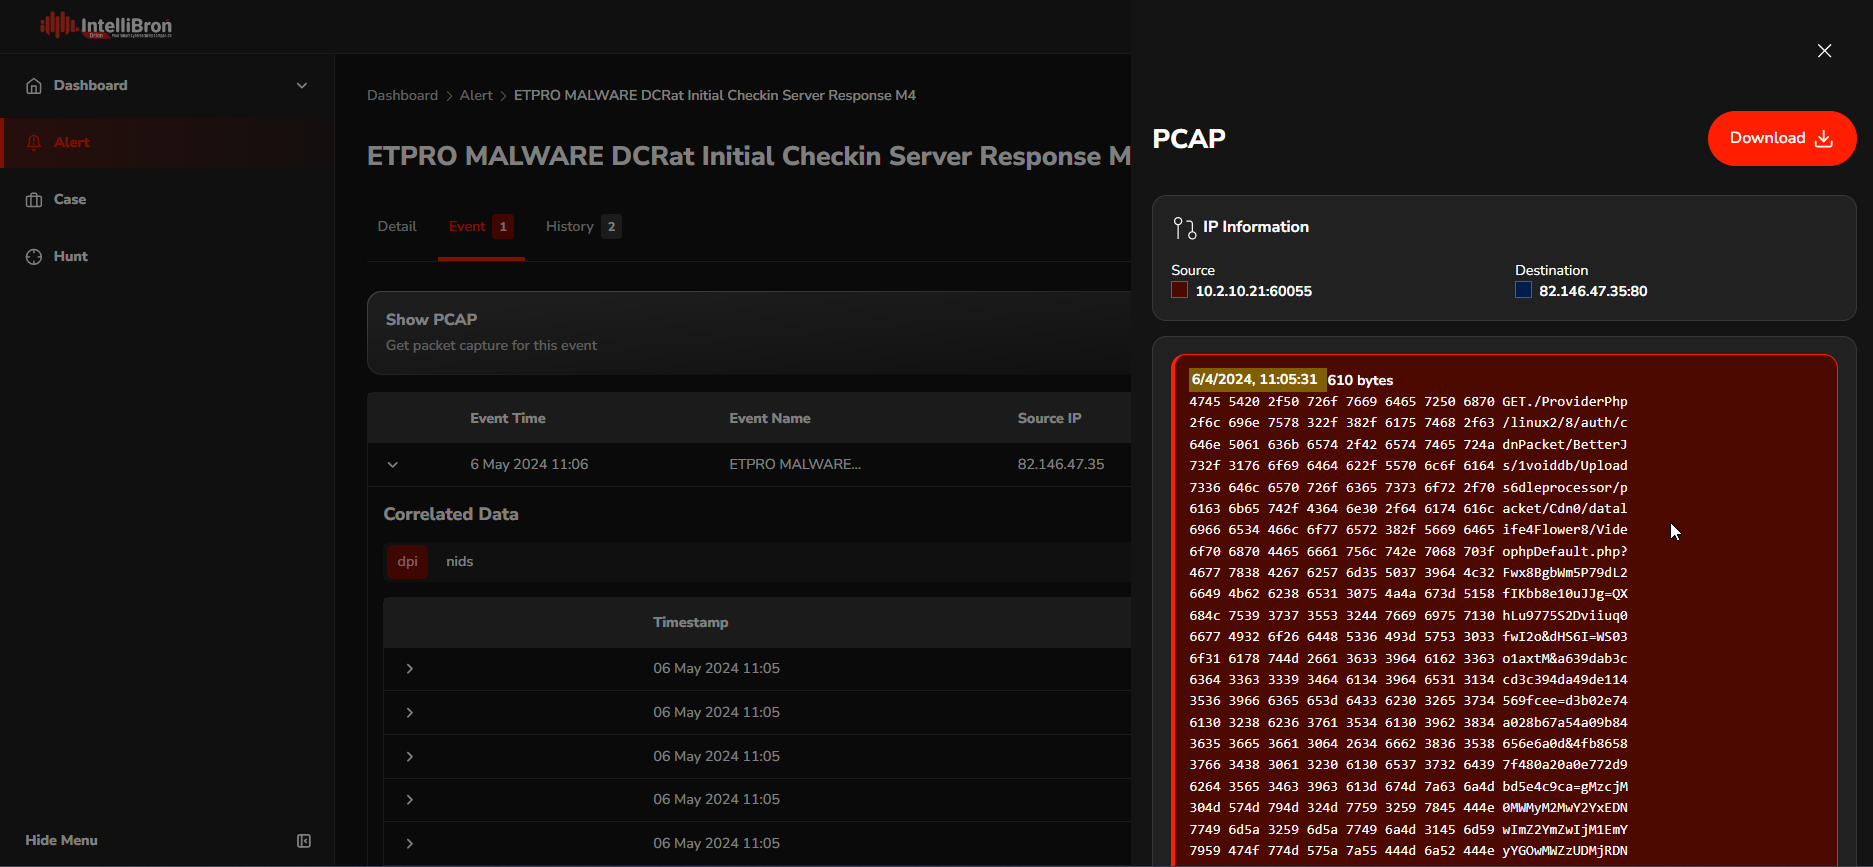The height and width of the screenshot is (867, 1873).
Task: Click ETPRO MALWARE... event name cell
Action: 795,465
